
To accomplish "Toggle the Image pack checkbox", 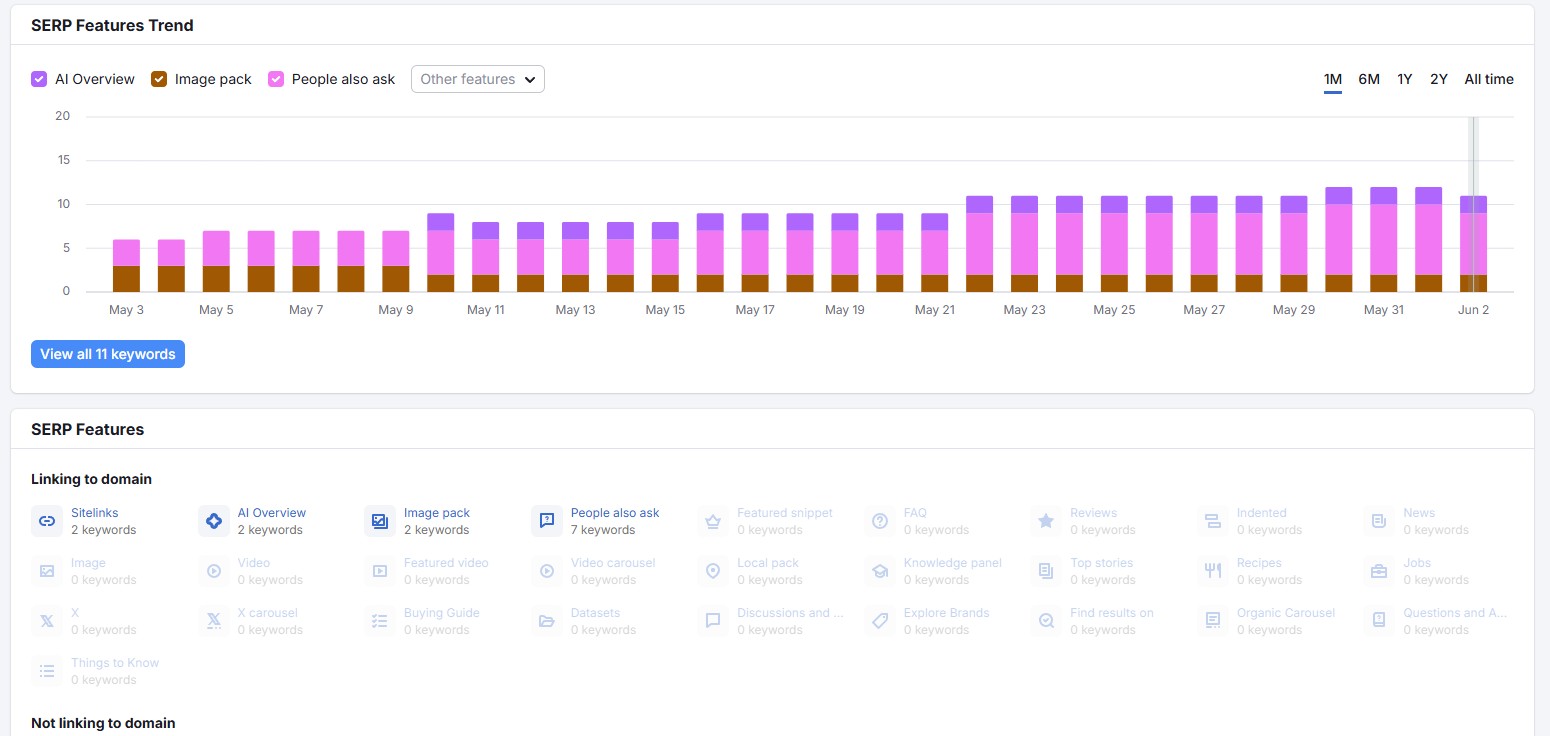I will coord(159,79).
